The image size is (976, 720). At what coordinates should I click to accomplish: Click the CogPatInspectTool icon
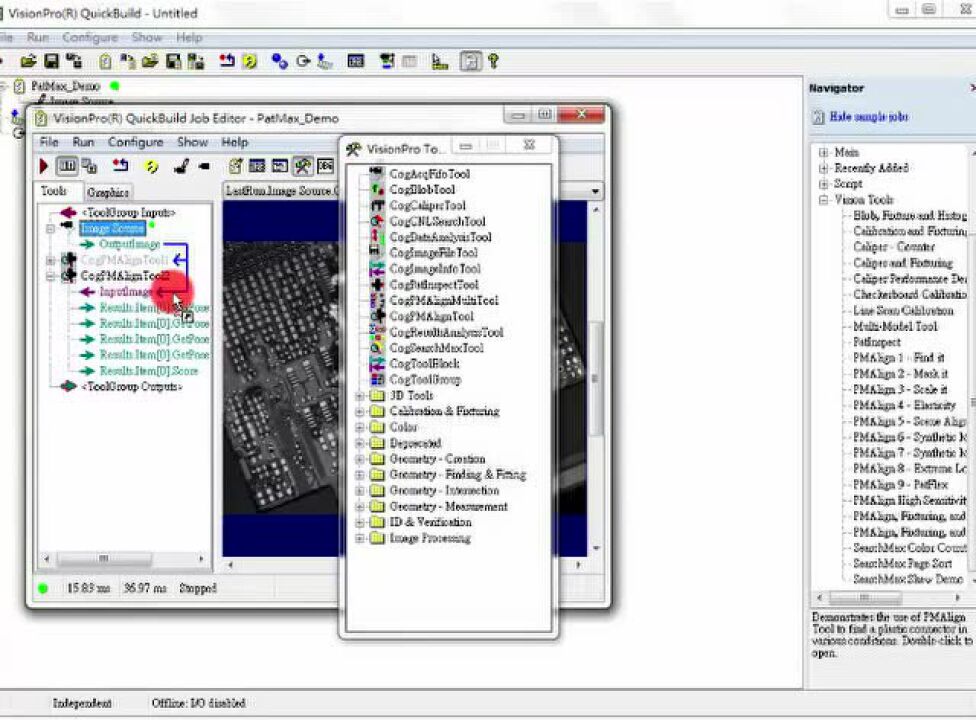(377, 284)
